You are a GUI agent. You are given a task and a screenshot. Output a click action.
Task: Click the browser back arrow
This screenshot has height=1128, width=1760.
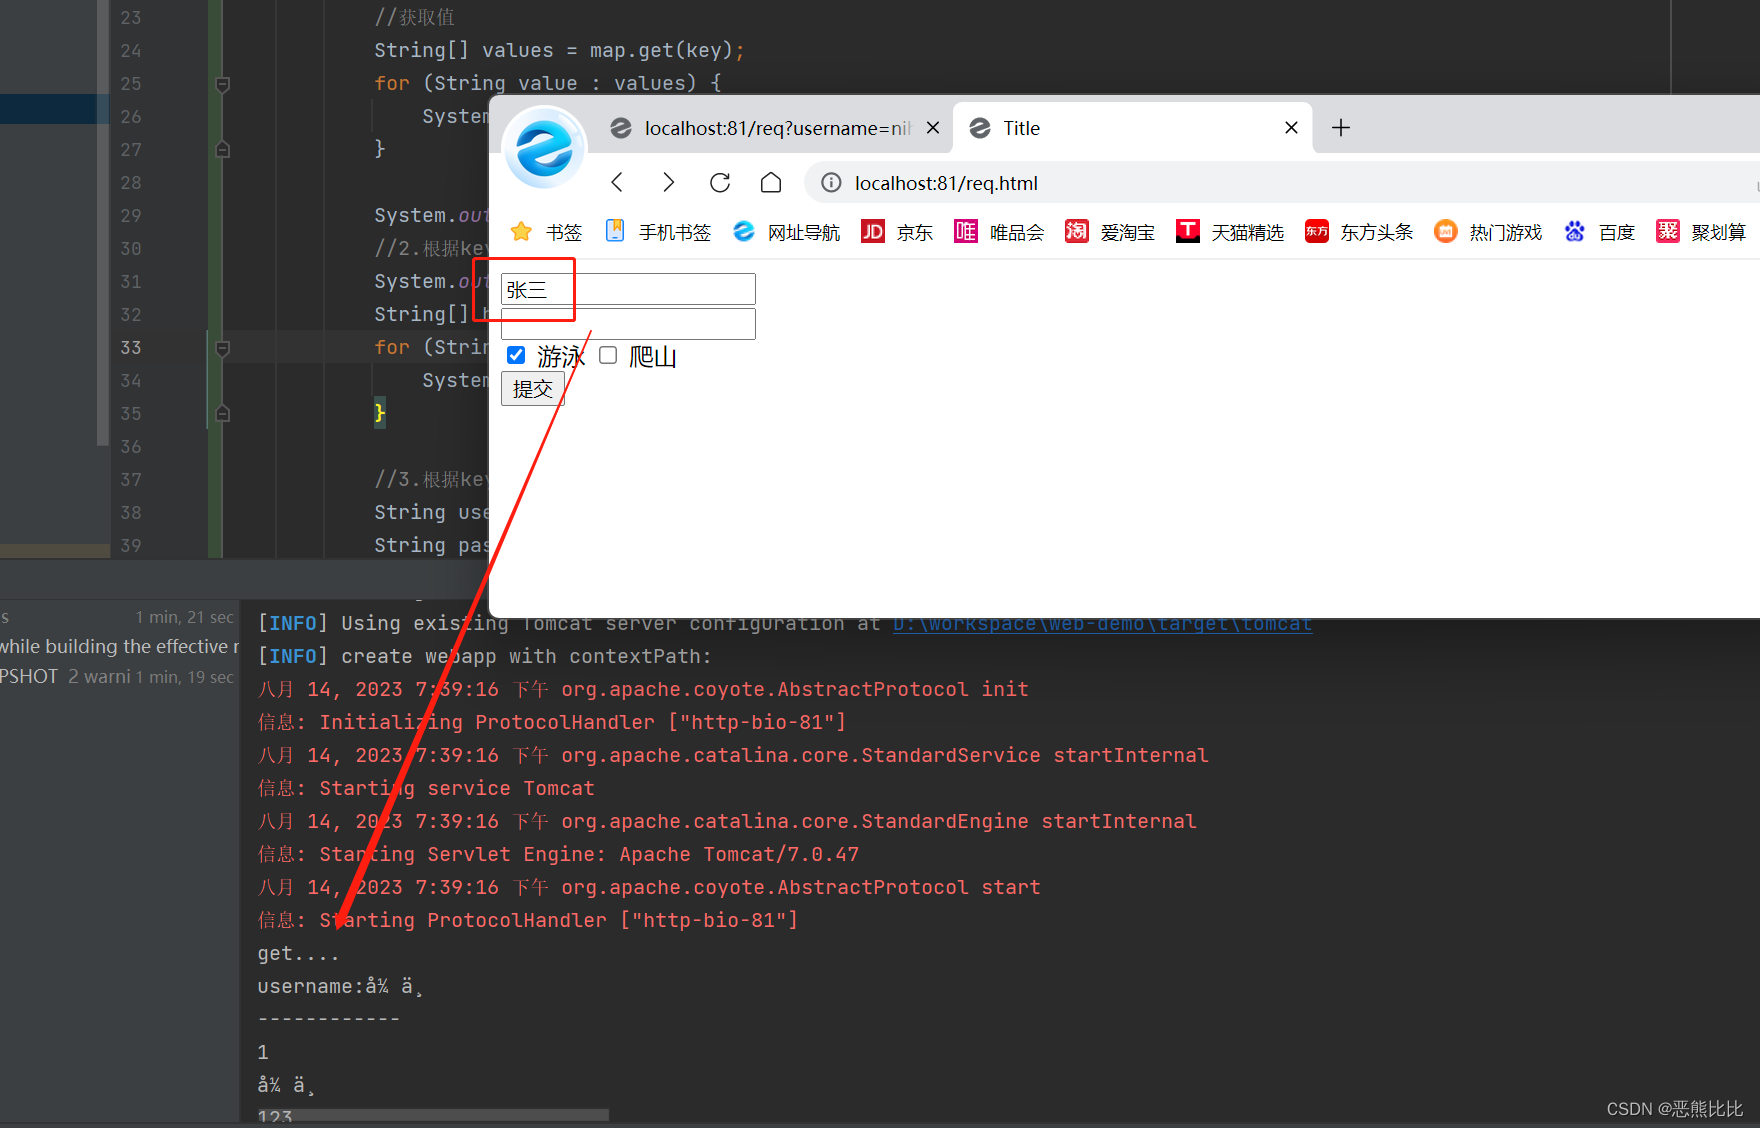click(617, 182)
